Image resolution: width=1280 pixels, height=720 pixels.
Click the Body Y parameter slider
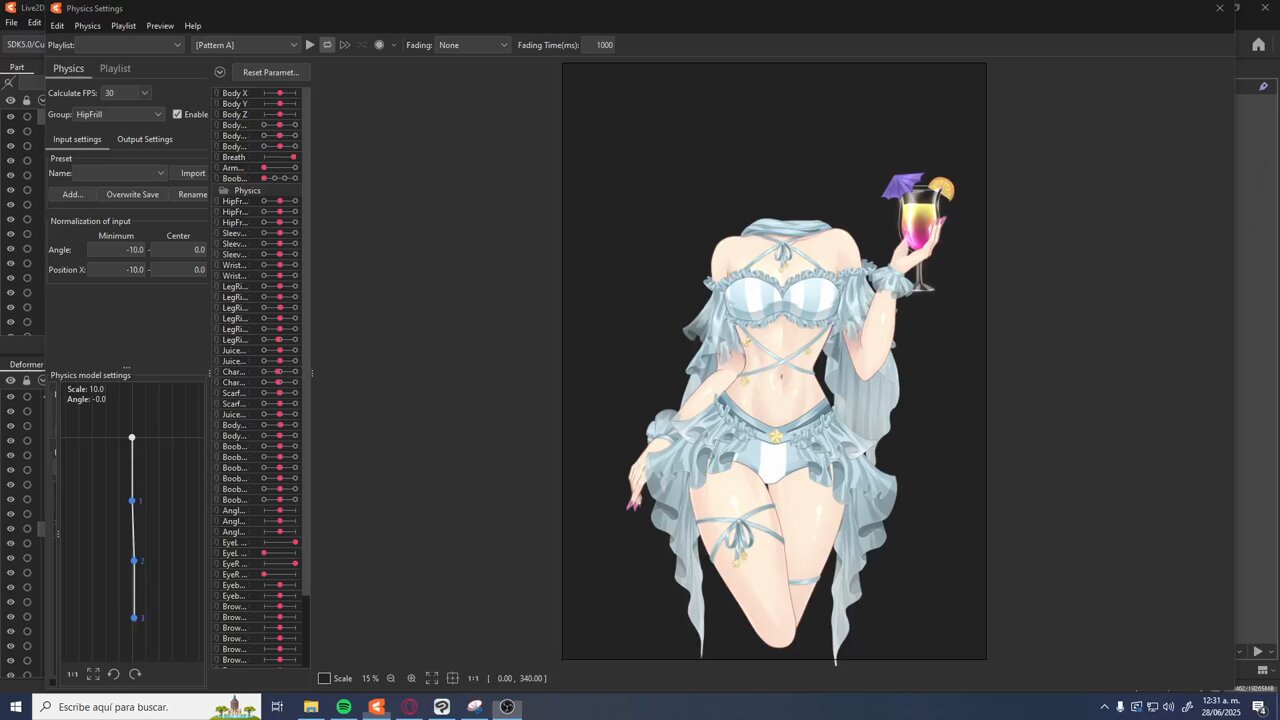[280, 104]
